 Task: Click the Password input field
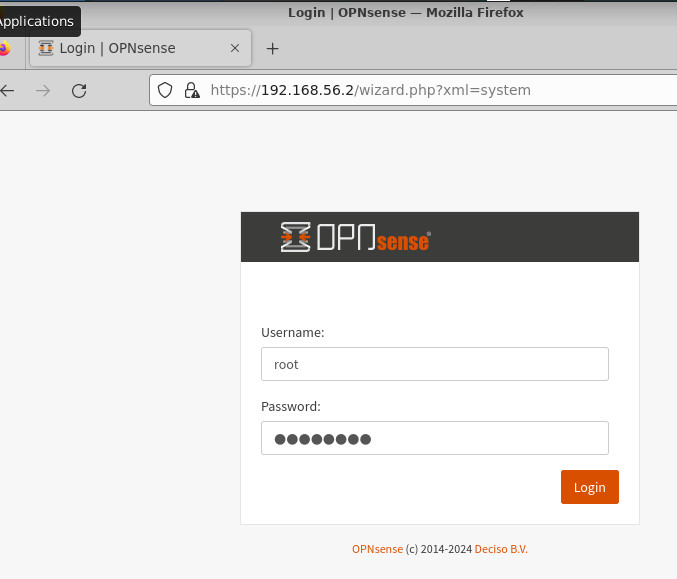click(x=435, y=438)
